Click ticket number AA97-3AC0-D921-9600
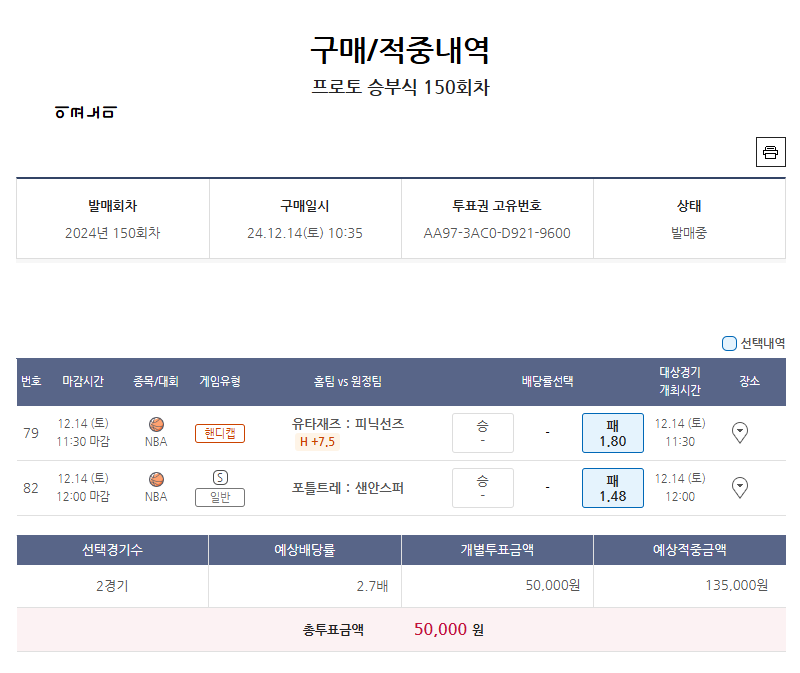 (x=497, y=233)
